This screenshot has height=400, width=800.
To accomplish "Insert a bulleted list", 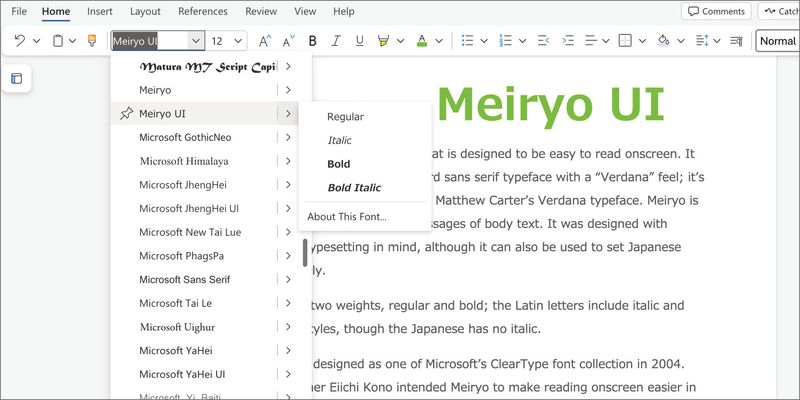I will [466, 41].
